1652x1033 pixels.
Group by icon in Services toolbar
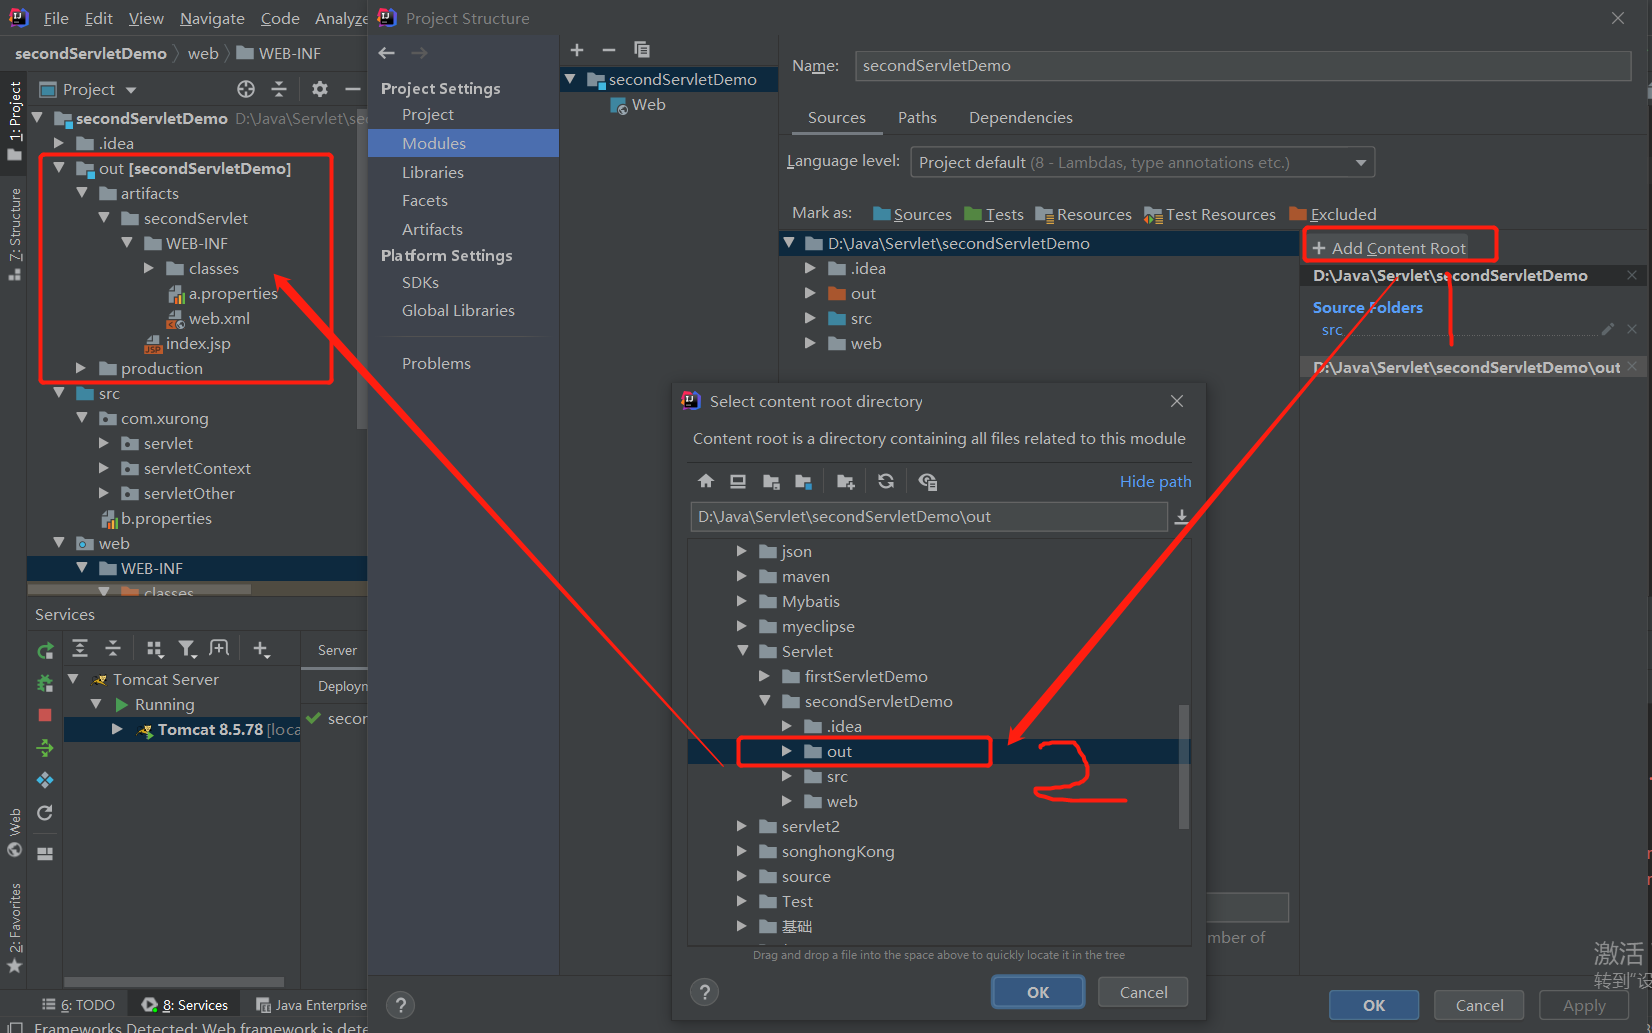(154, 649)
